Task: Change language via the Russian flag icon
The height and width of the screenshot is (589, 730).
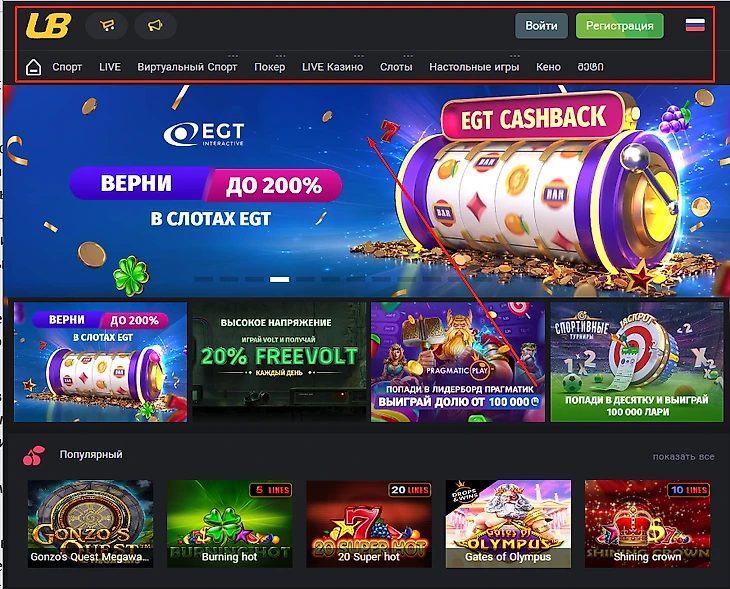Action: [695, 25]
